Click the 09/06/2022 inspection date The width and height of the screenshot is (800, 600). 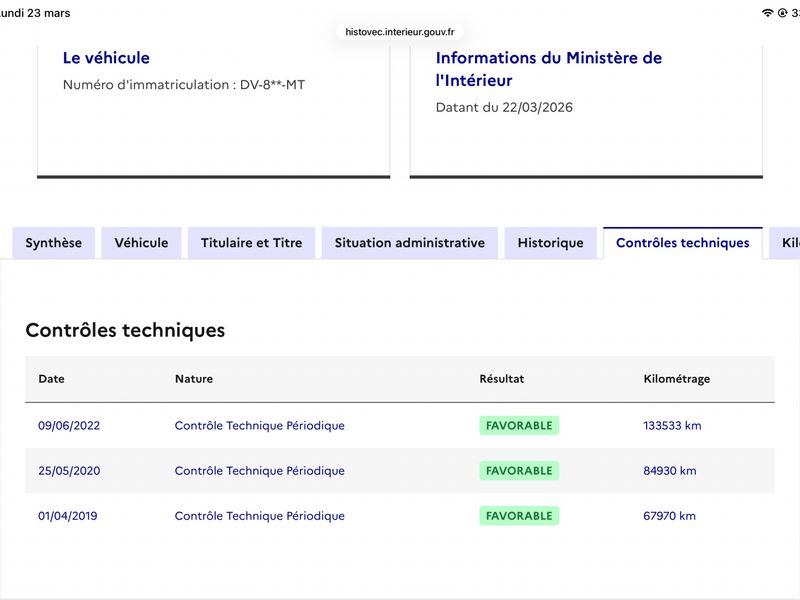click(x=69, y=426)
